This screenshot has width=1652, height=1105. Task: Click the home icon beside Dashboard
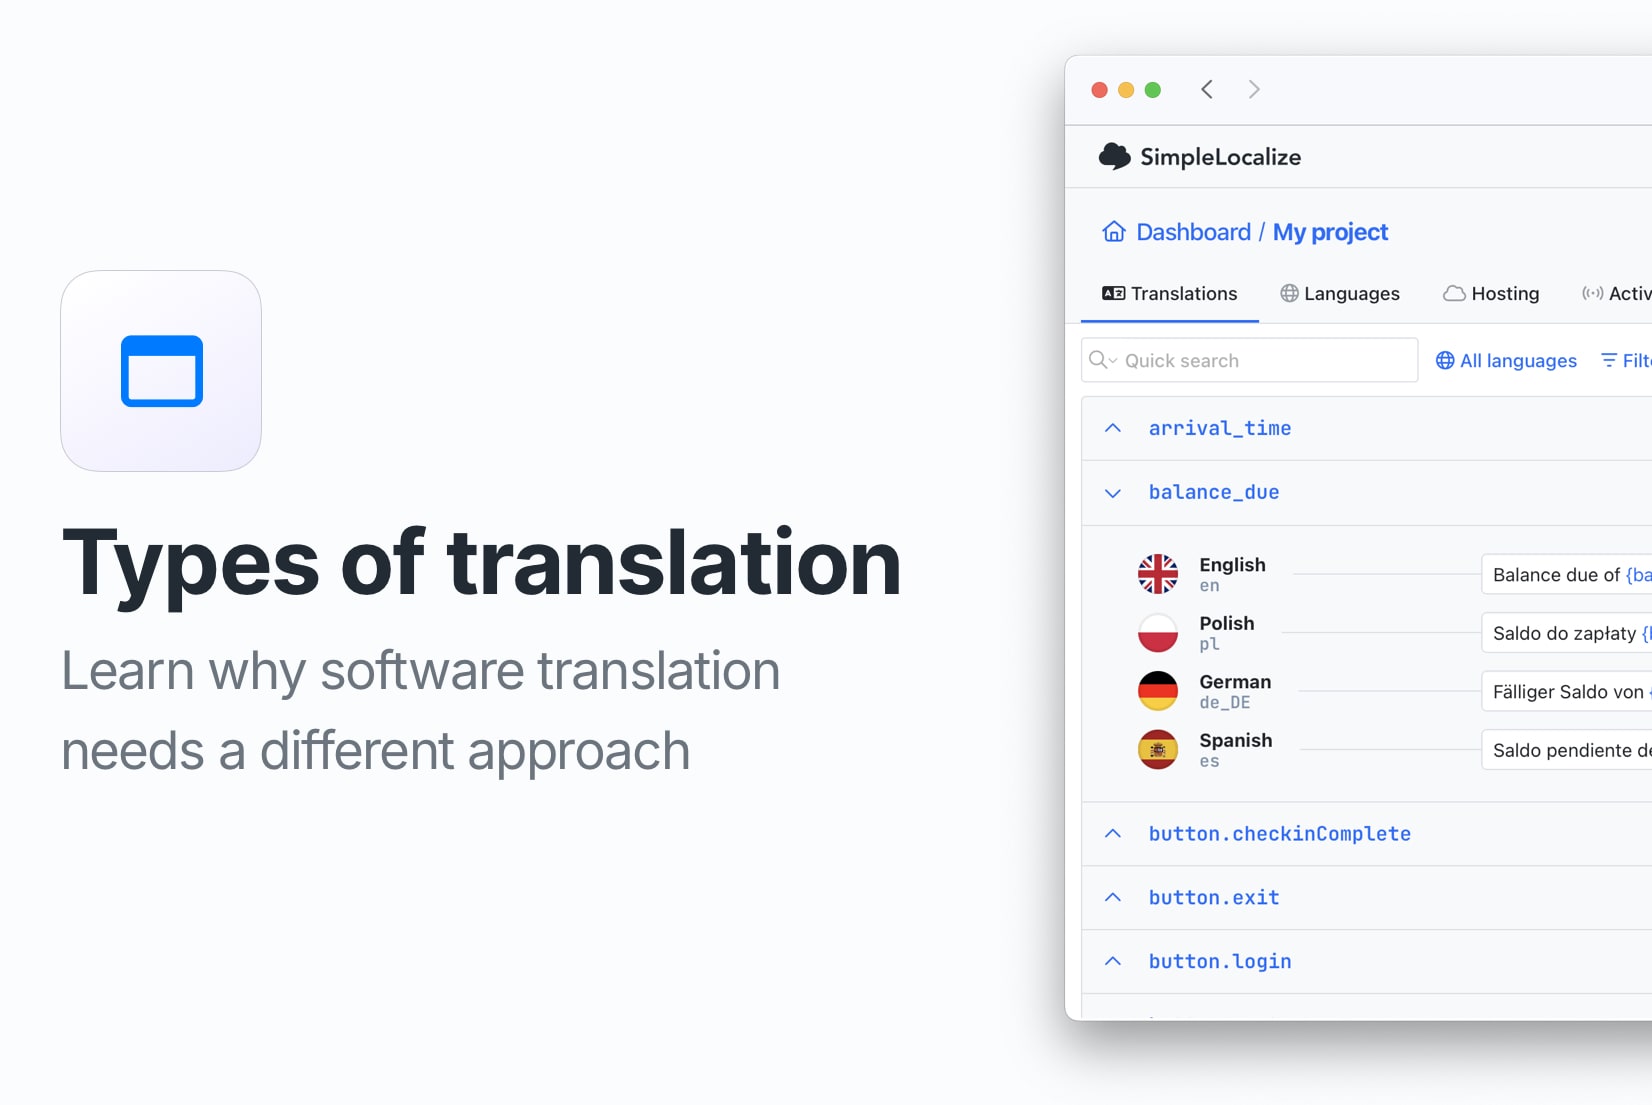coord(1114,232)
